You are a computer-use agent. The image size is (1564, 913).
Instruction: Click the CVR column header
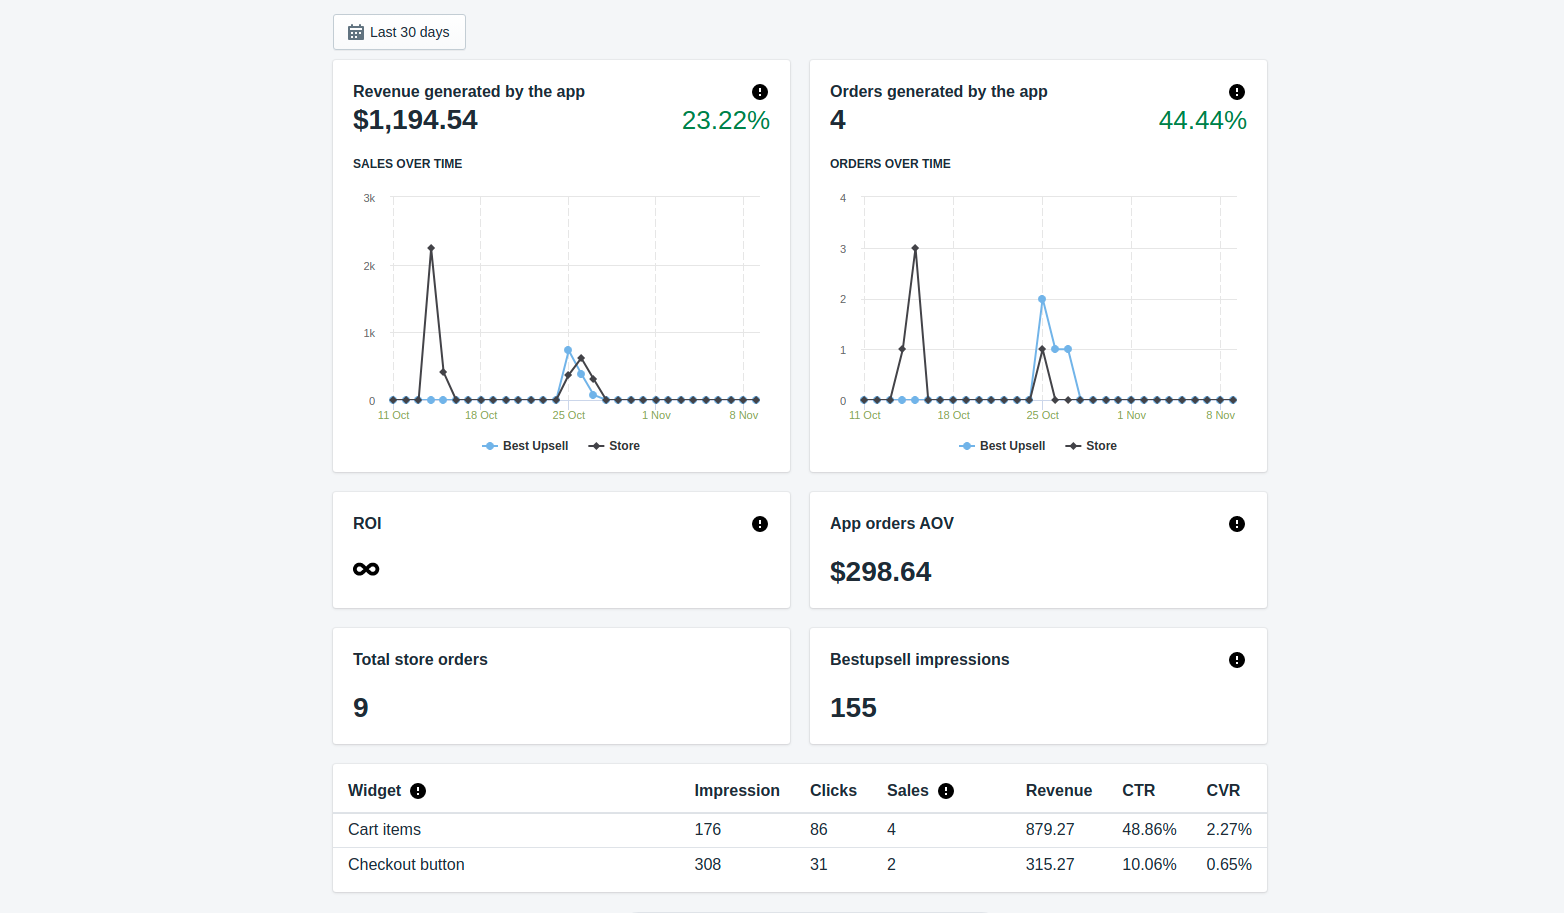[x=1223, y=791]
